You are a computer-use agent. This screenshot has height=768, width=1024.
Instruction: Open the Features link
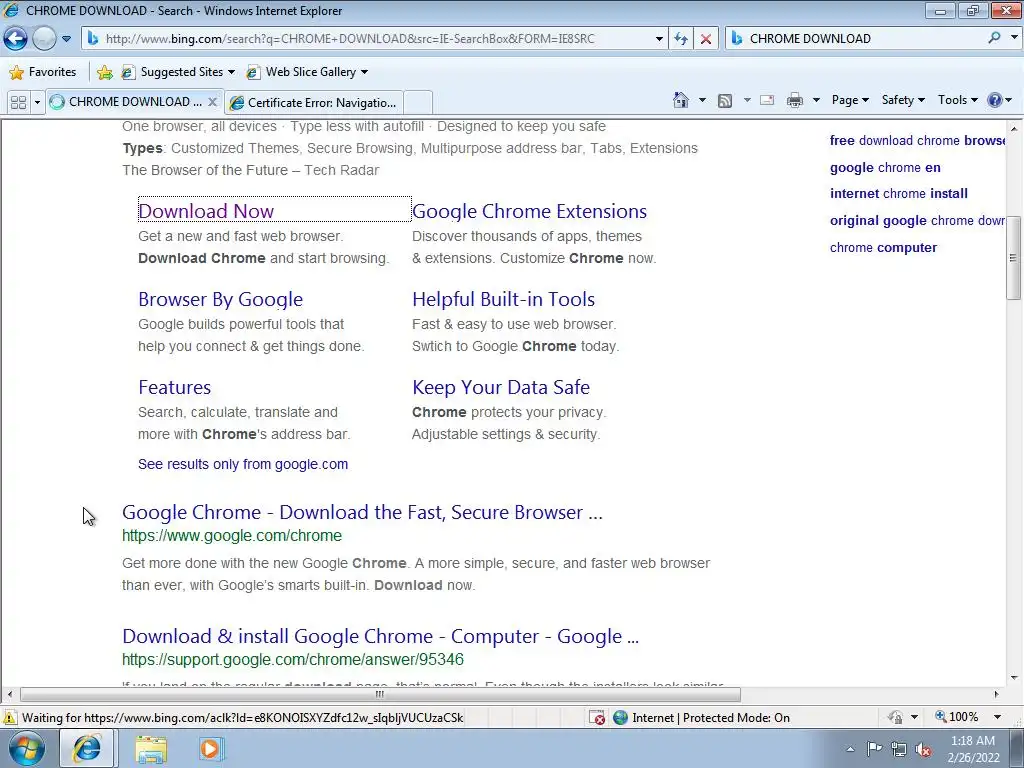[174, 387]
